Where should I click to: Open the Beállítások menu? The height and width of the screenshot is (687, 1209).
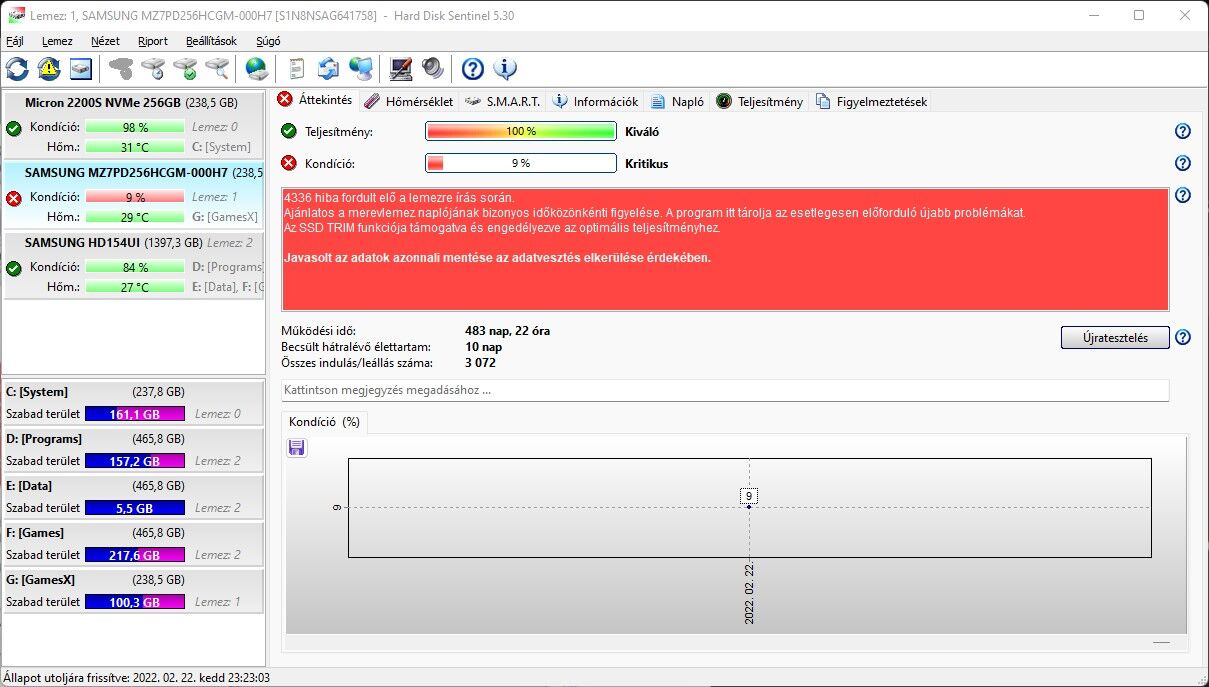click(x=211, y=41)
